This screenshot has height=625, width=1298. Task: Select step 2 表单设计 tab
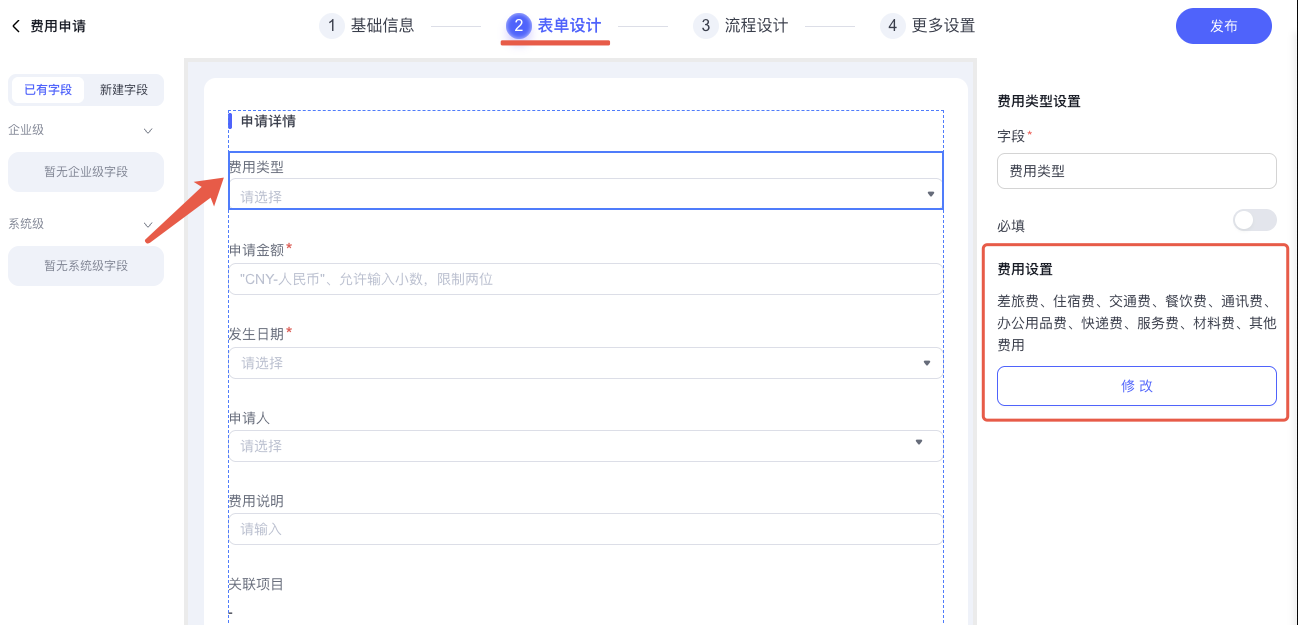coord(554,26)
